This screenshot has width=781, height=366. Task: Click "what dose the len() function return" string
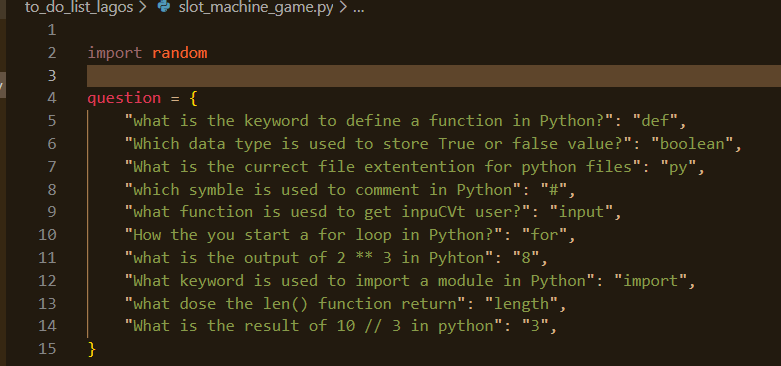click(x=295, y=304)
